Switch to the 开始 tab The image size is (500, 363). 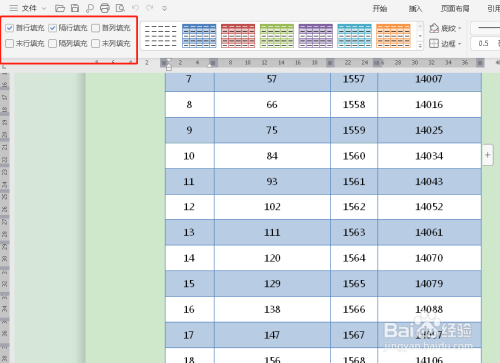[x=380, y=8]
